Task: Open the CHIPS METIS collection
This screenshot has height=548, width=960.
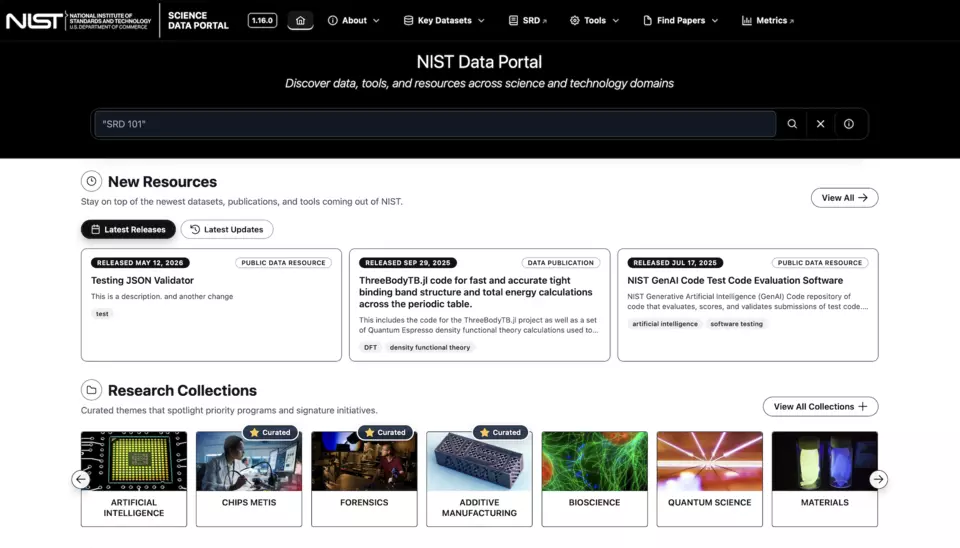Action: 249,479
